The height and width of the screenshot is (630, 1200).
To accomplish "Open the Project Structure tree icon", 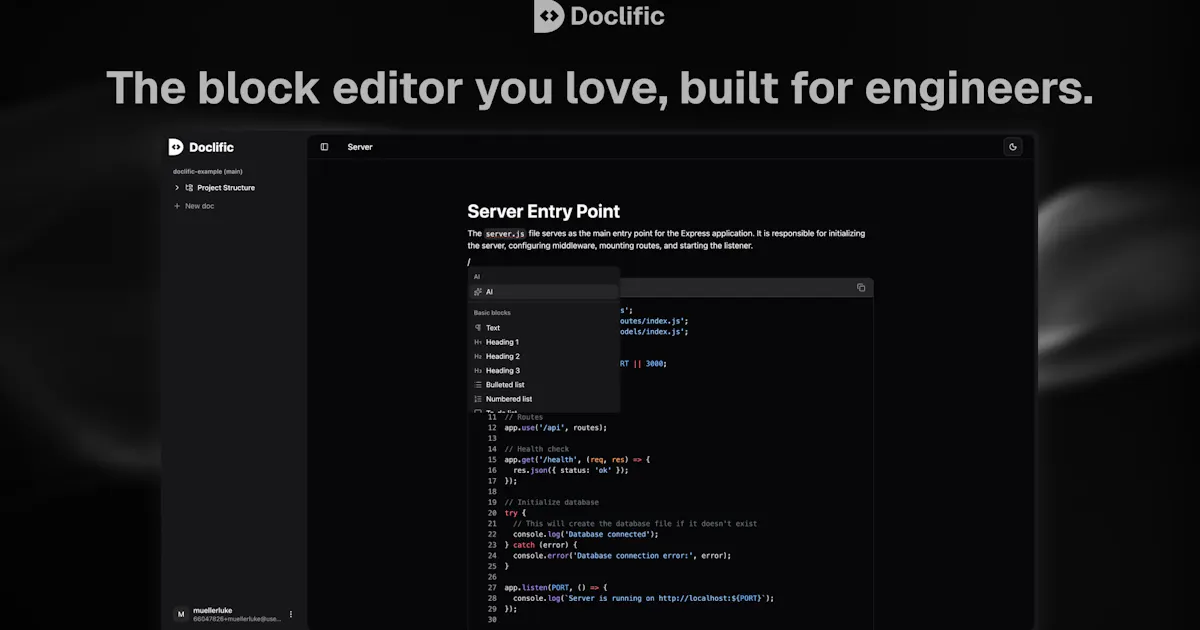I will pyautogui.click(x=189, y=187).
